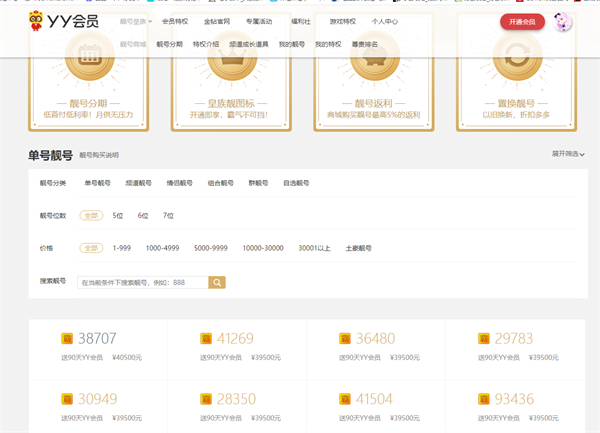This screenshot has width=600, height=433.
Task: Select the 频道靓号 category tab
Action: (139, 183)
